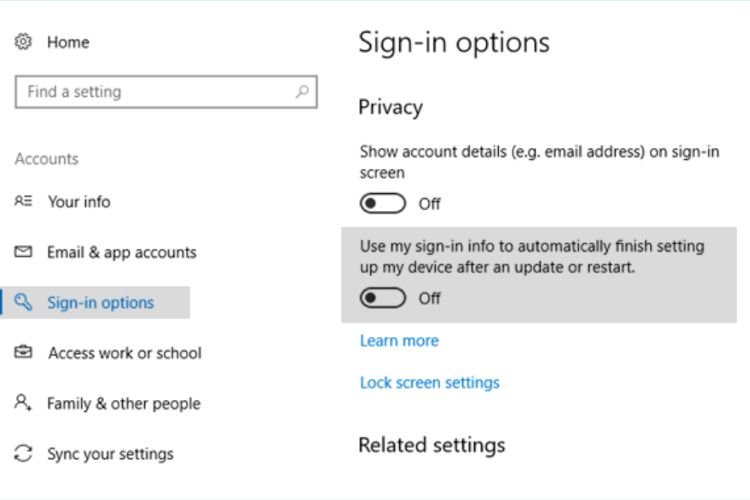Click the briefcase icon for Access work or school
Screen dimensions: 750x500
pos(23,353)
